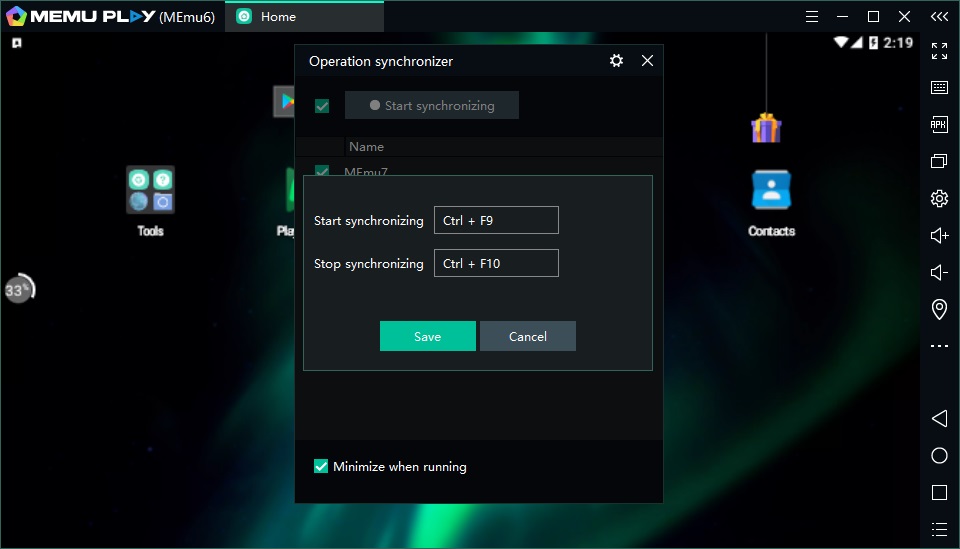The image size is (960, 549).
Task: Open the MEmu title bar hamburger menu
Action: coord(812,16)
